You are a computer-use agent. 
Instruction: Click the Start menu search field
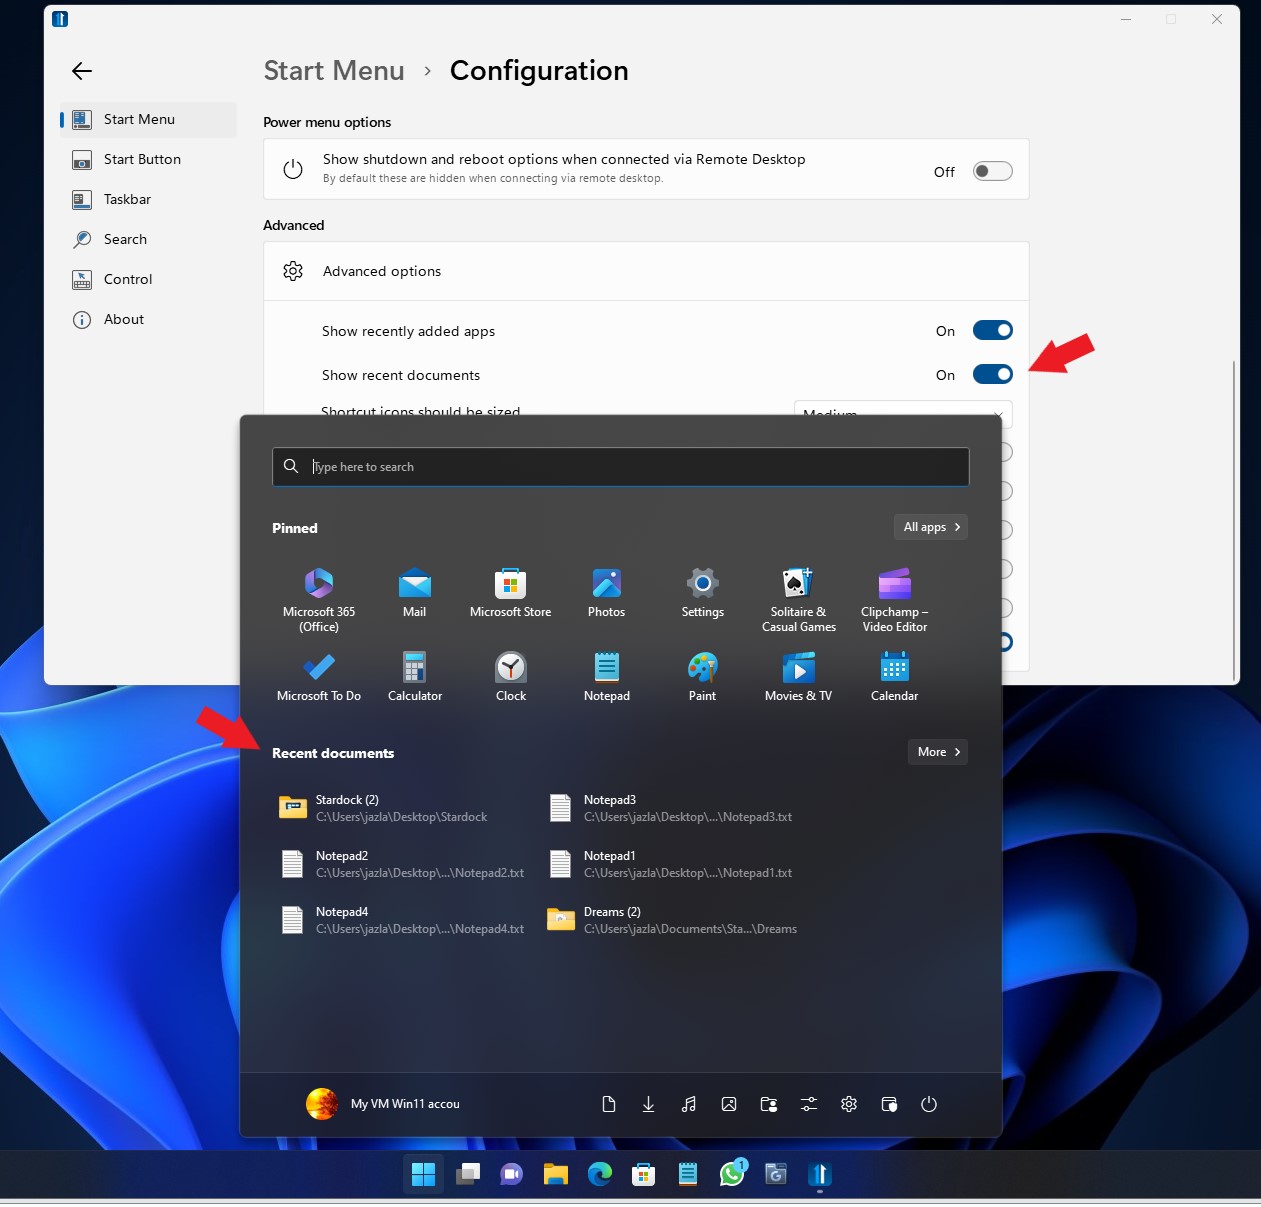[620, 467]
